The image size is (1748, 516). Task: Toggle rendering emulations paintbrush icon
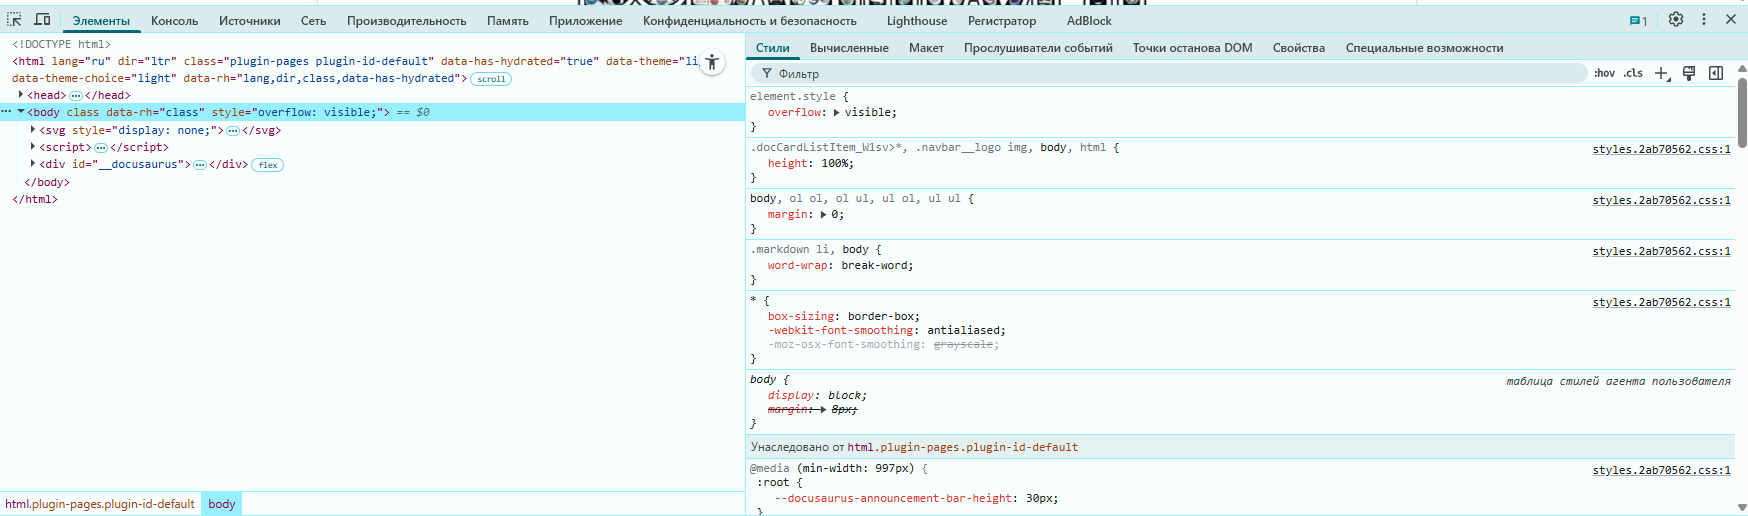click(x=1689, y=73)
